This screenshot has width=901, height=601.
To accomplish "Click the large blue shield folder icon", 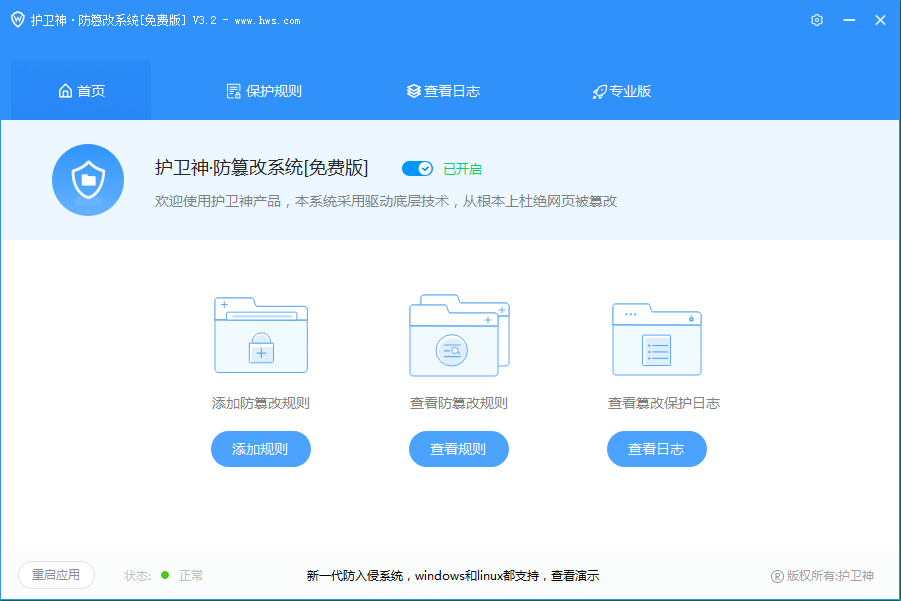I will point(88,180).
